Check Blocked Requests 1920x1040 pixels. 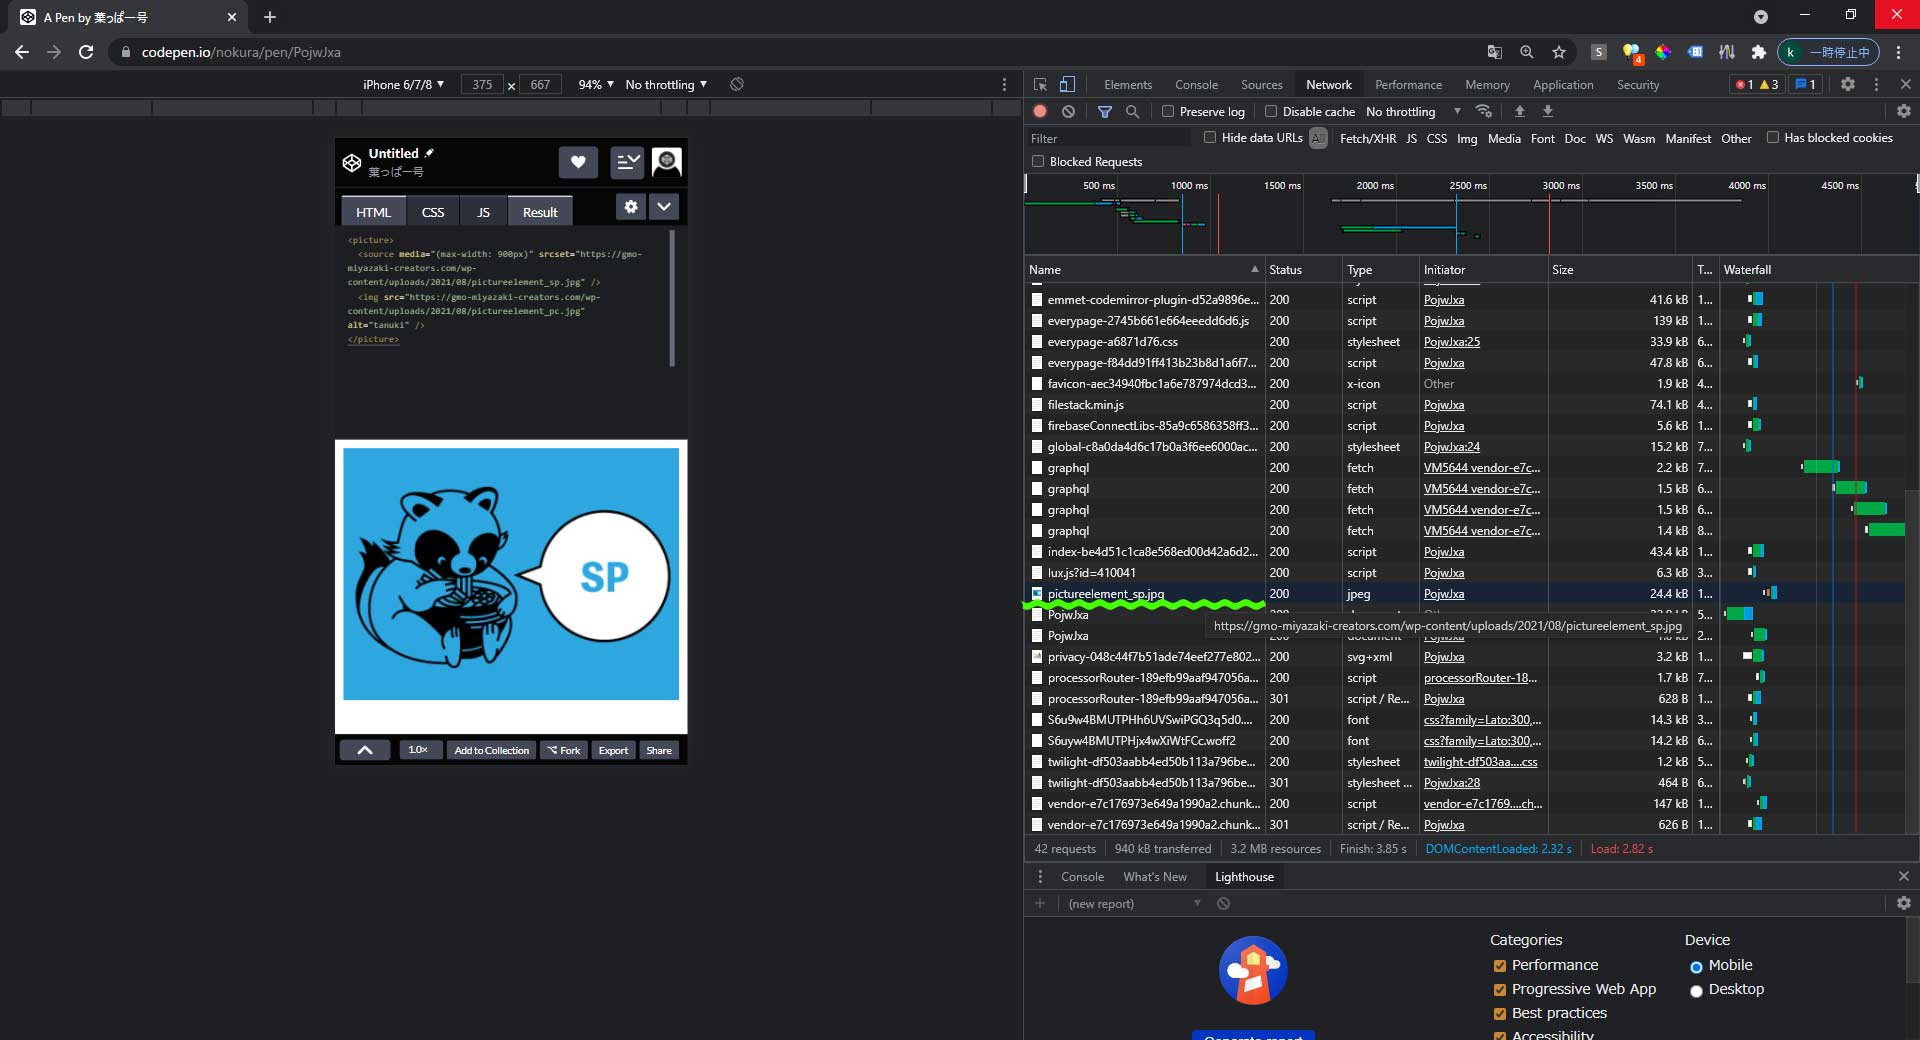(1038, 161)
